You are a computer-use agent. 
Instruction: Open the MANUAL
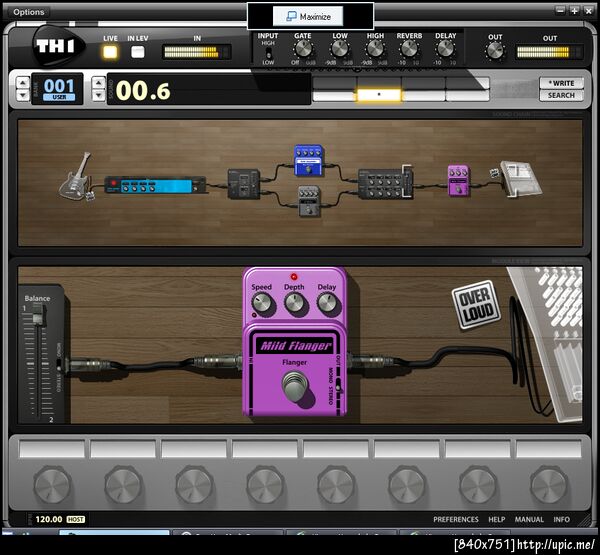(x=529, y=519)
